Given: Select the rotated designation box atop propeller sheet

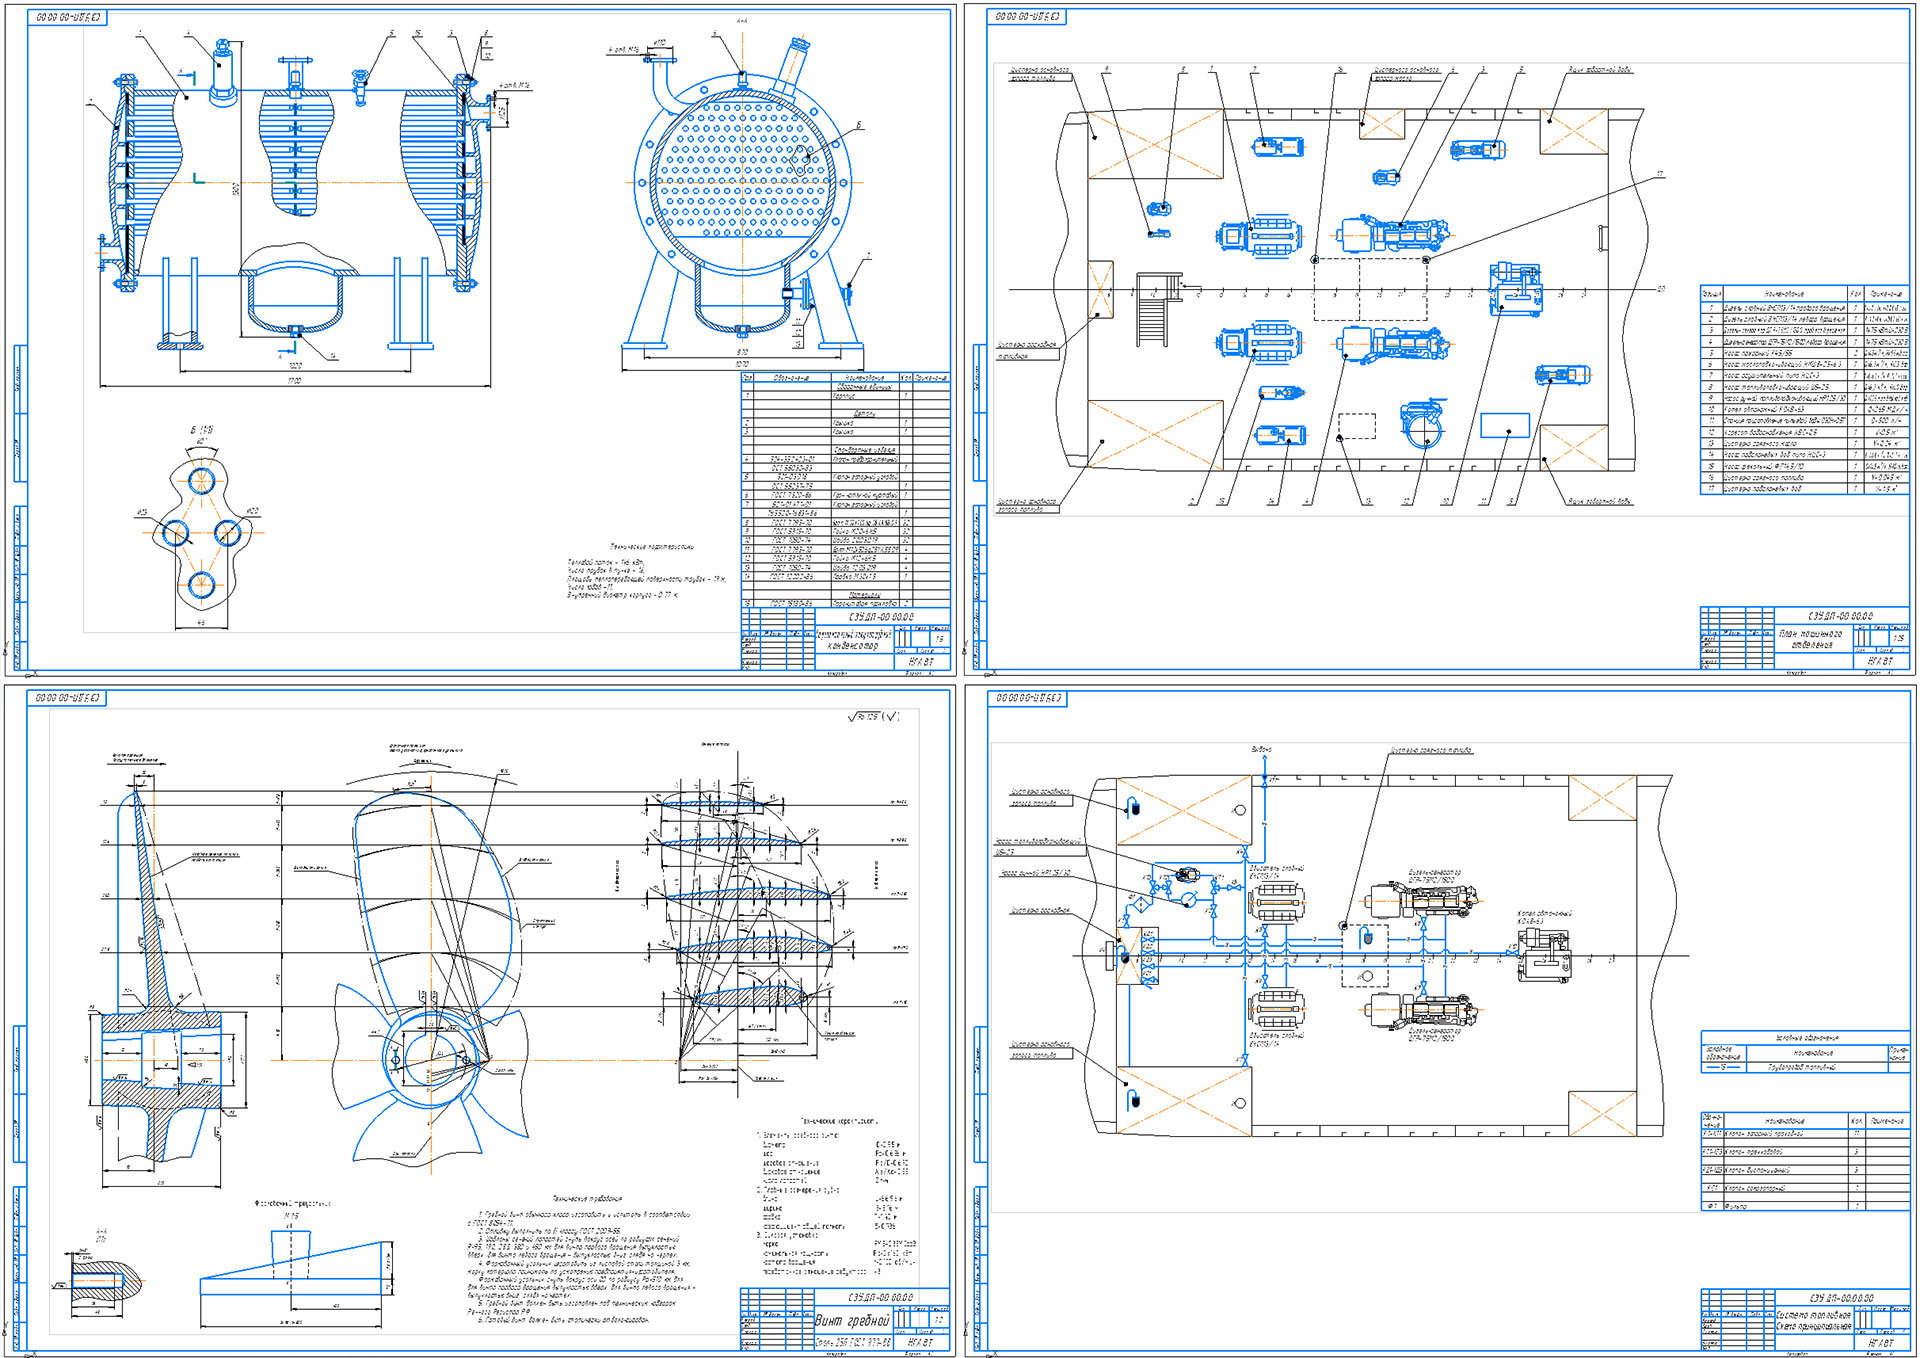Looking at the screenshot, I should 68,698.
